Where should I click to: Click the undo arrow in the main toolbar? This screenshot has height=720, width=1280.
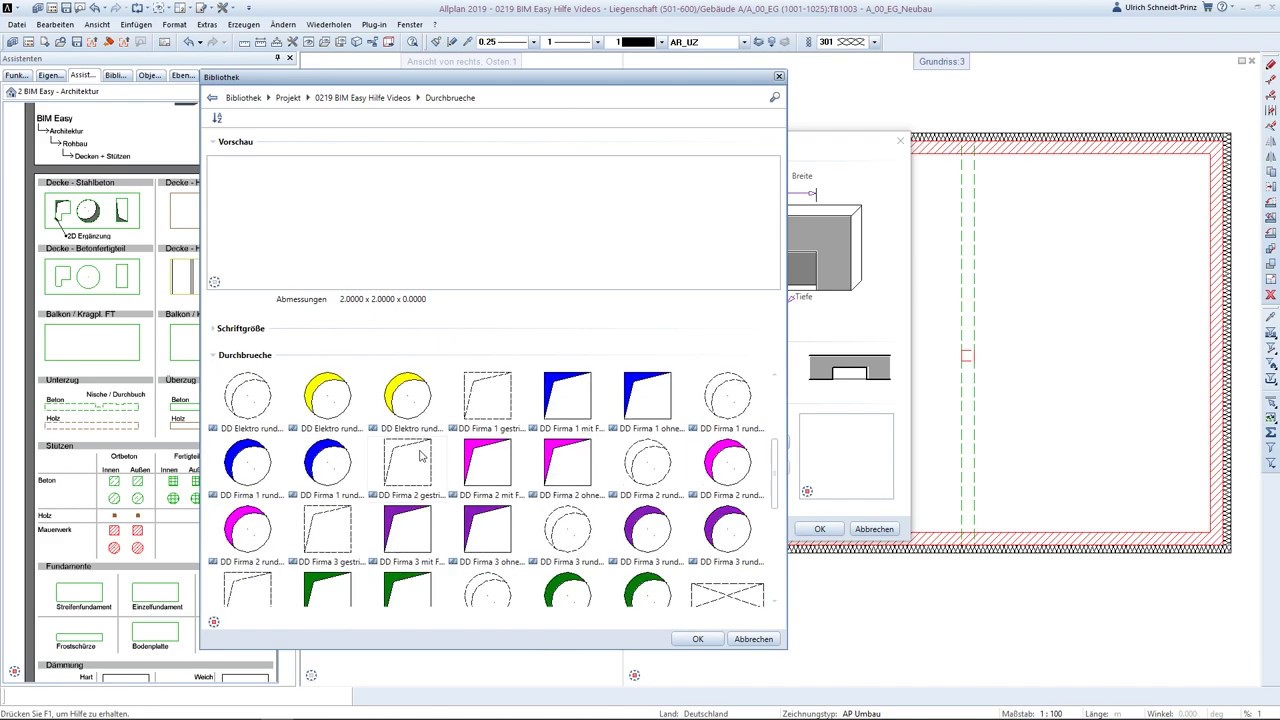[x=188, y=42]
